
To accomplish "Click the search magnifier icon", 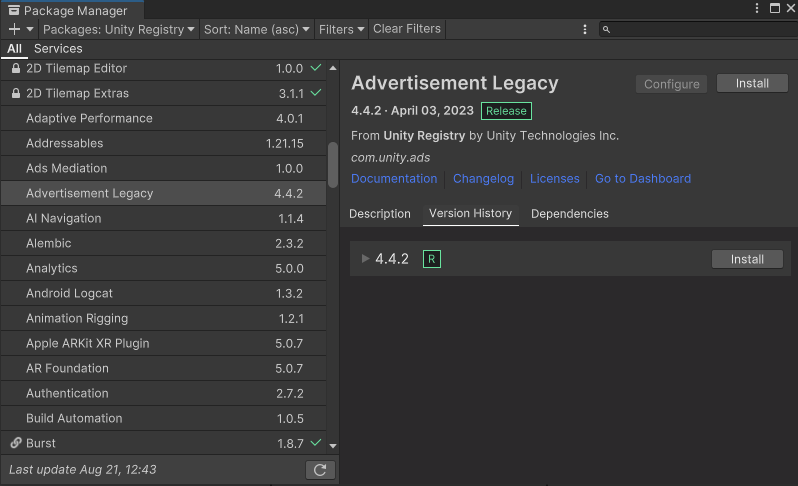I will coord(606,30).
